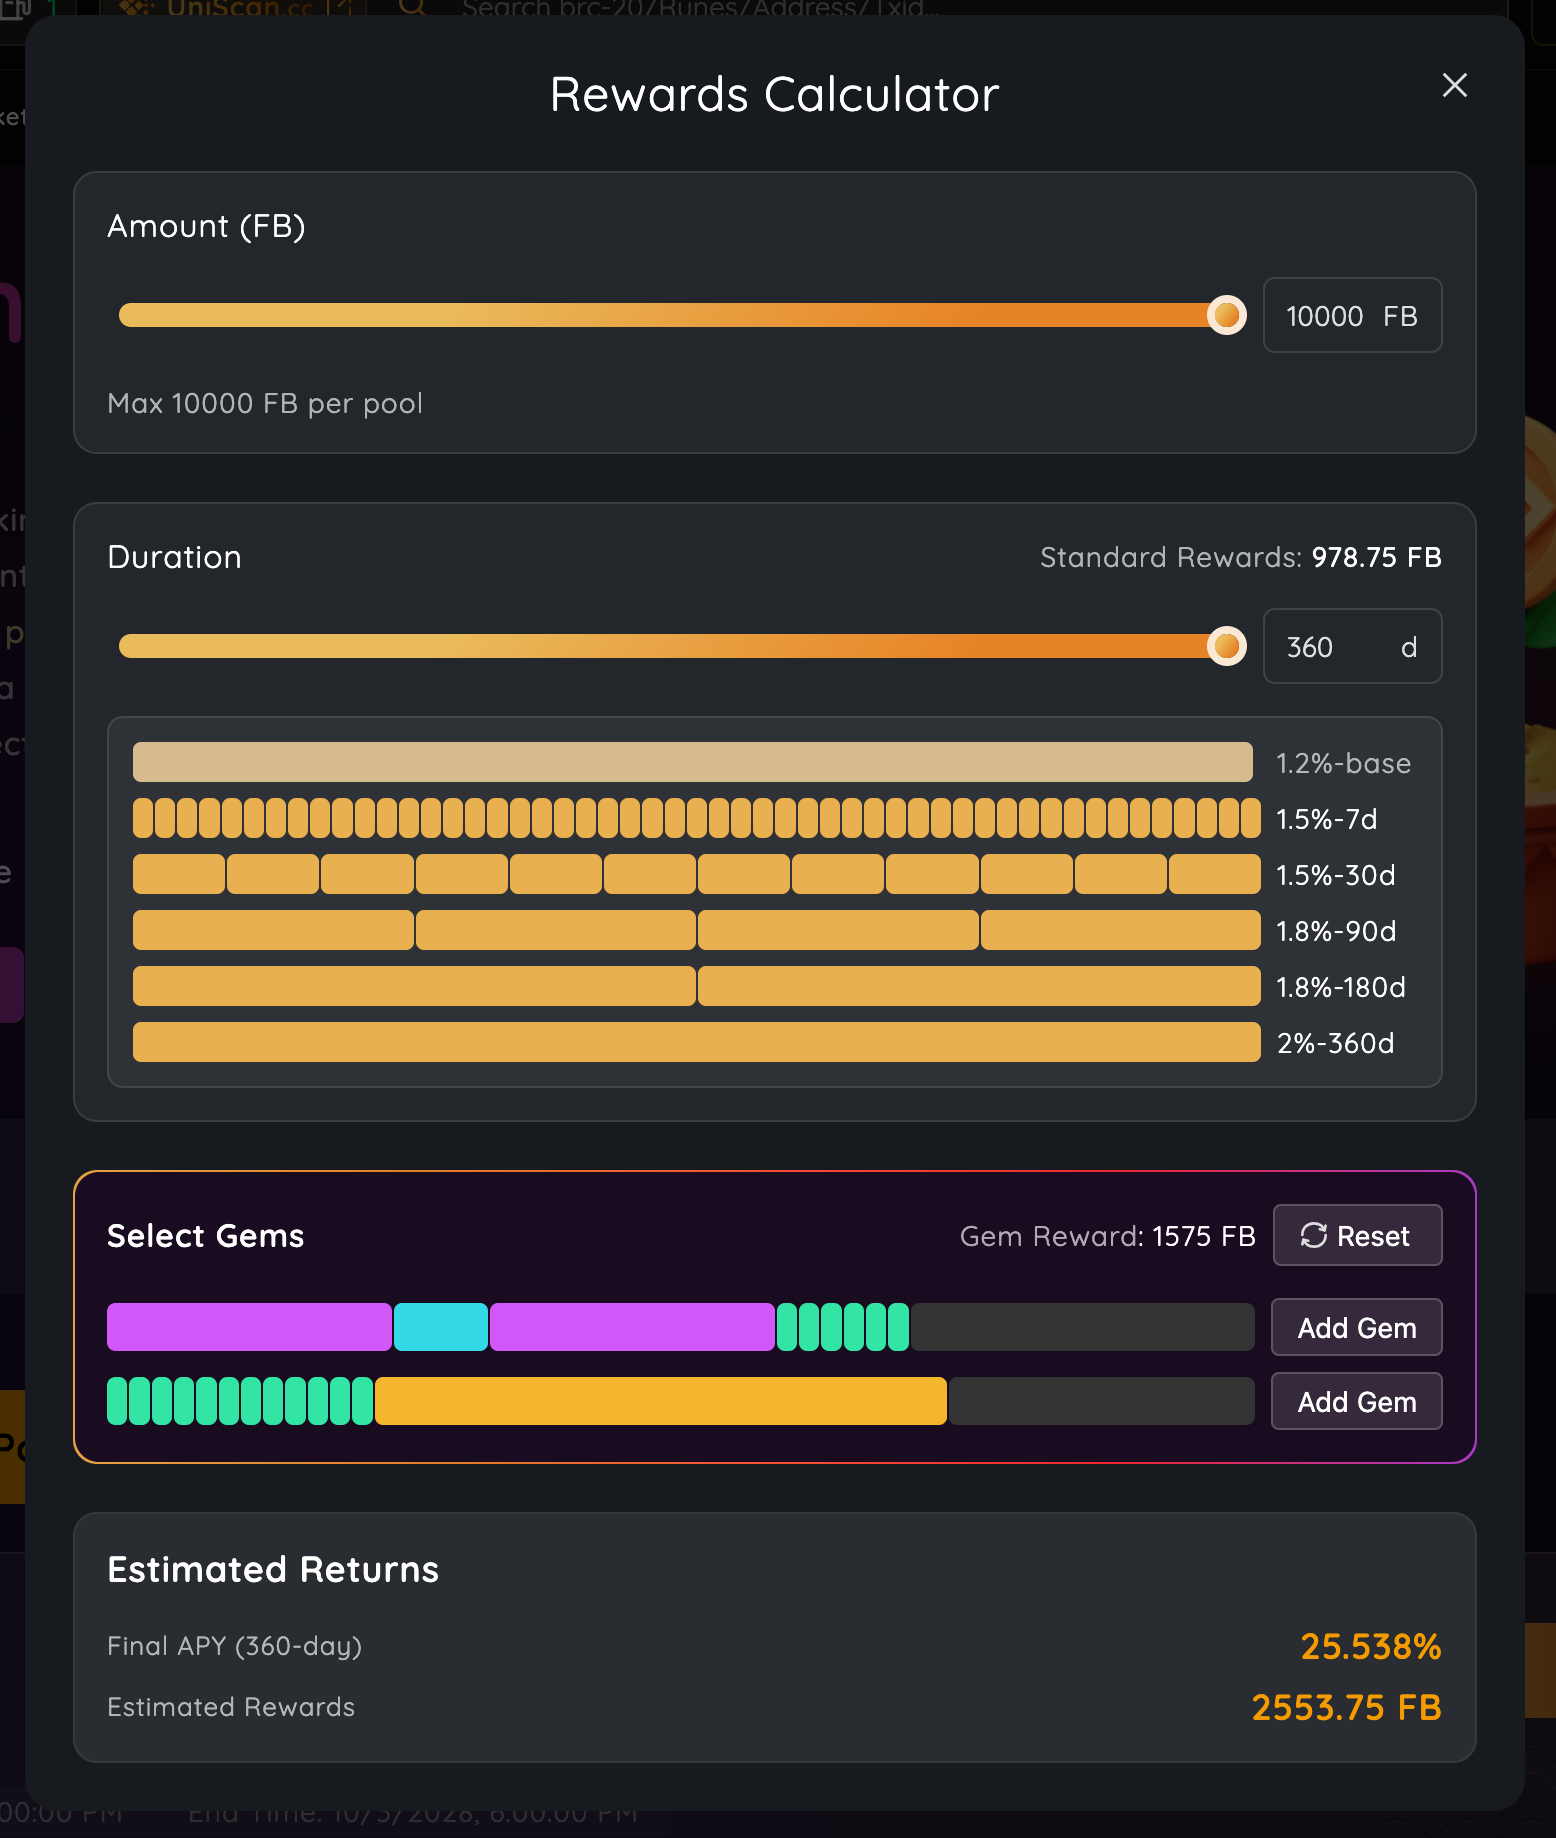1556x1838 pixels.
Task: Click the first 1.5%-30d bar segment
Action: click(x=179, y=875)
